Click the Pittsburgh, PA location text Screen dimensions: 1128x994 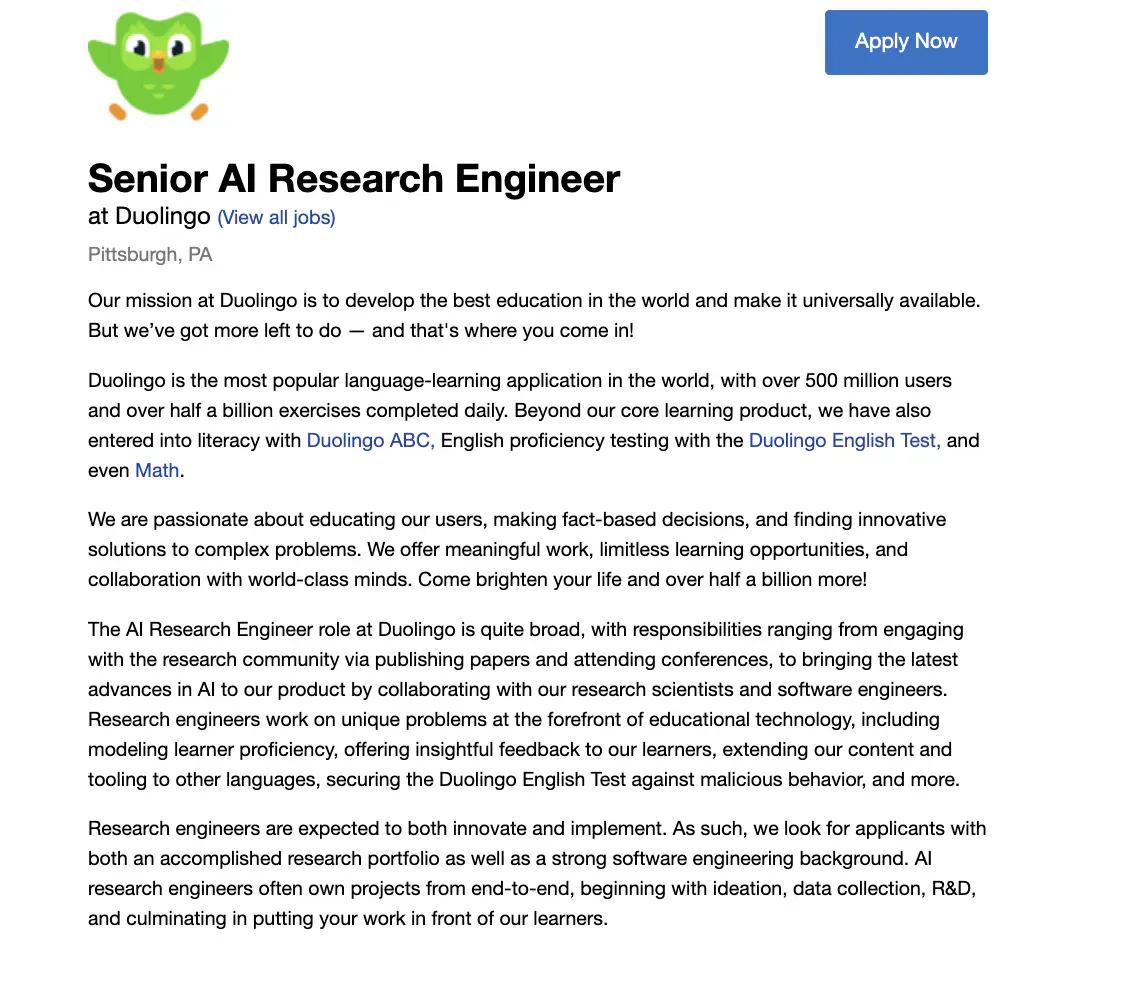pos(150,254)
